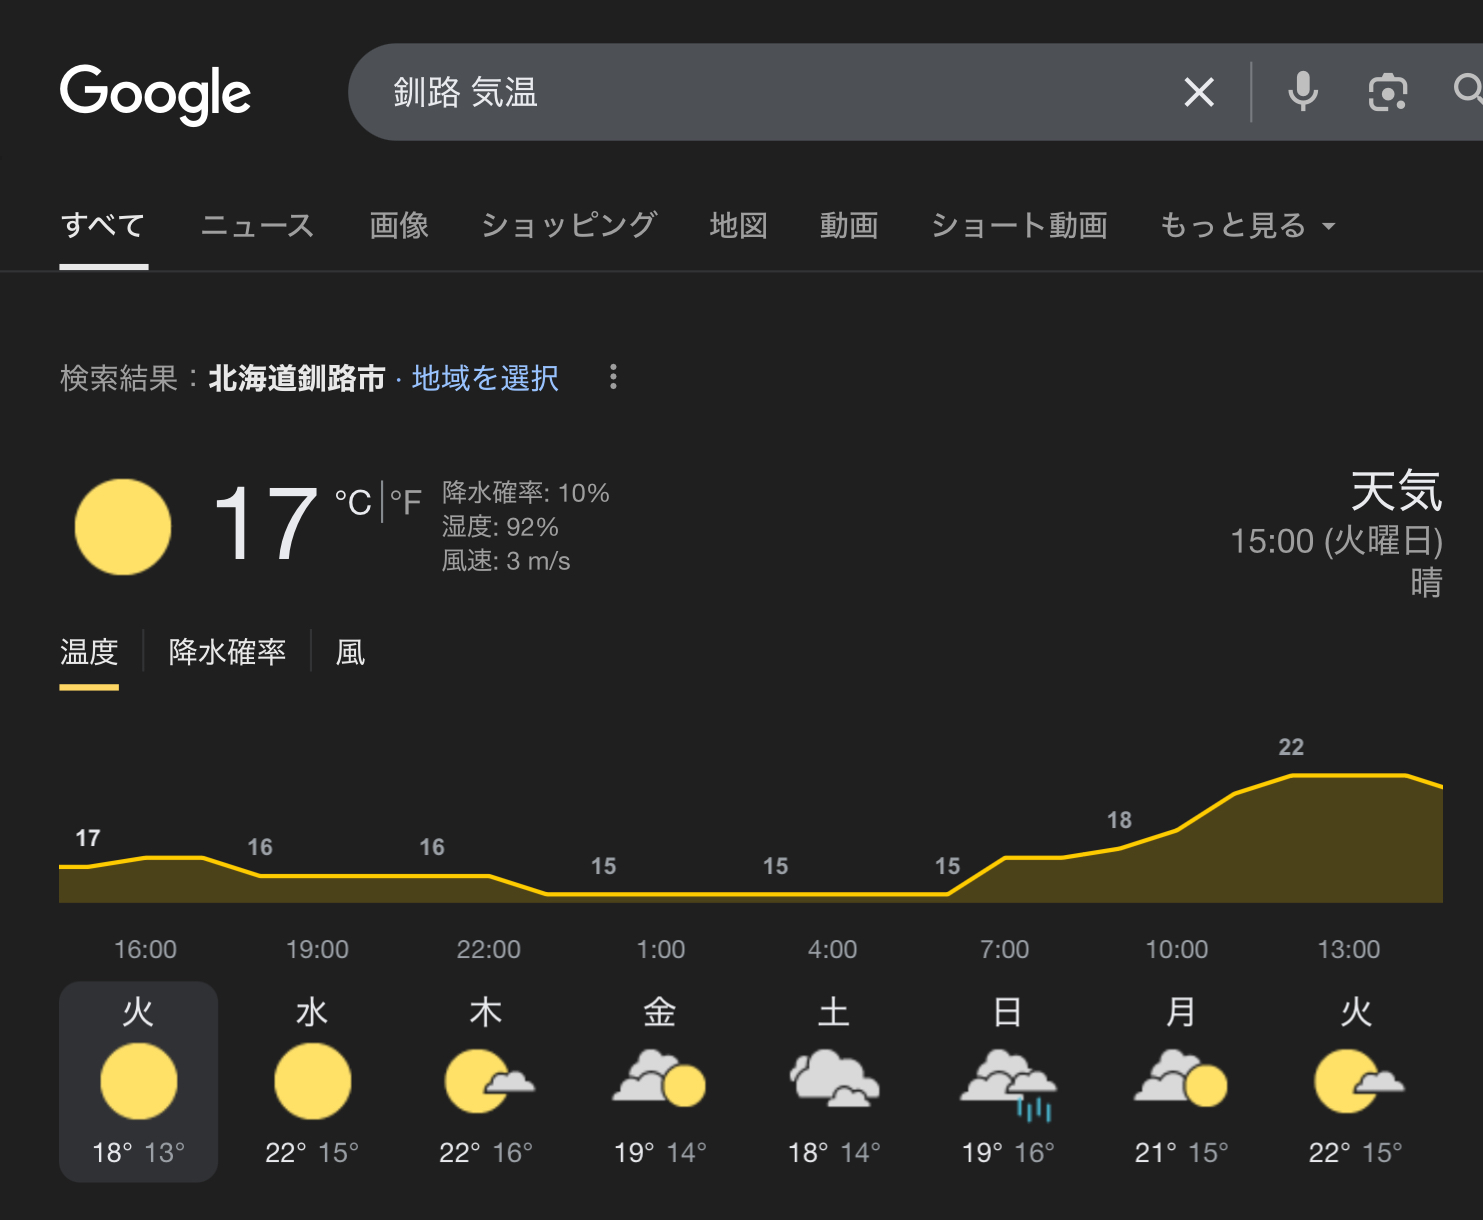Expand the もっと見る dropdown
The image size is (1483, 1220).
click(x=1246, y=225)
